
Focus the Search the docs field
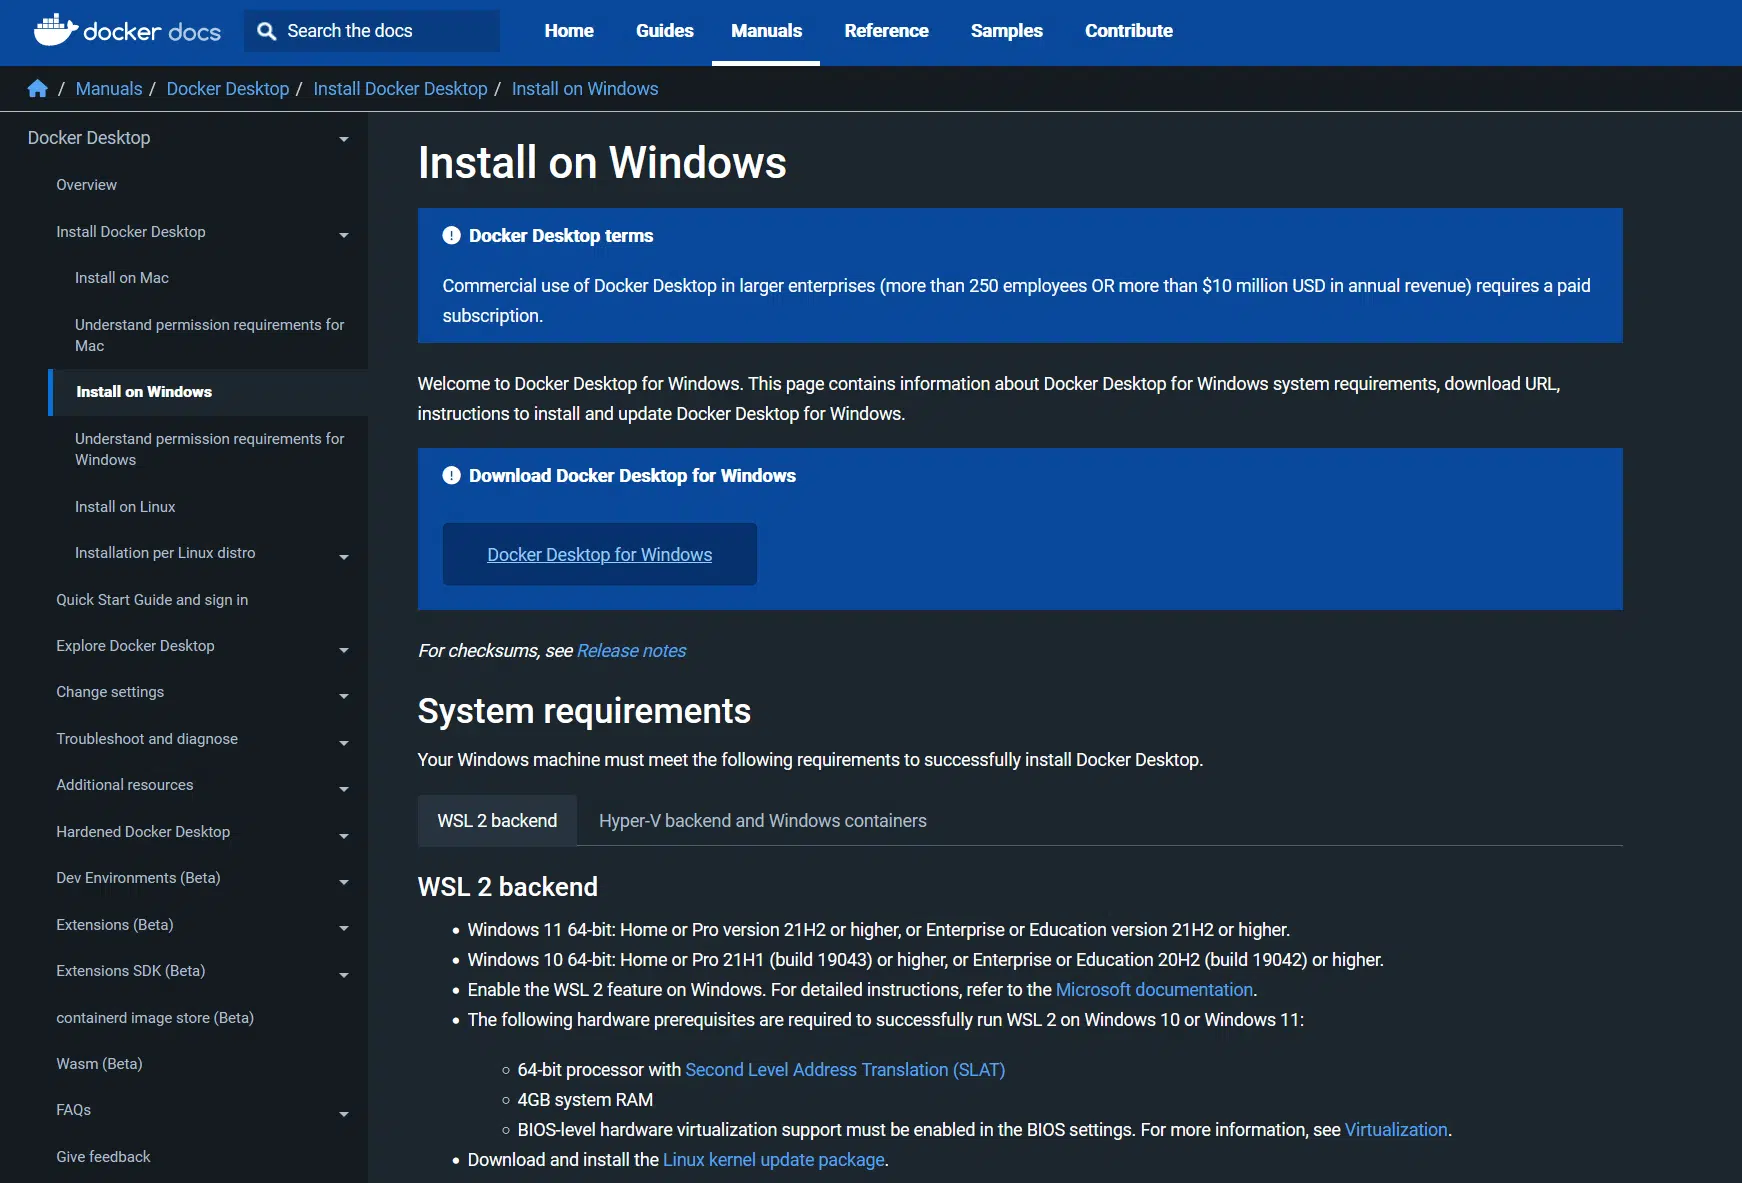[x=372, y=31]
